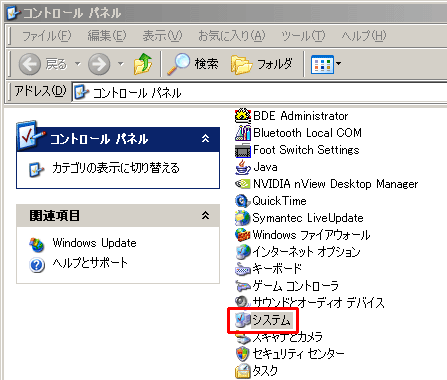This screenshot has width=447, height=380.
Task: Open the 編集(E) menu
Action: click(x=107, y=35)
